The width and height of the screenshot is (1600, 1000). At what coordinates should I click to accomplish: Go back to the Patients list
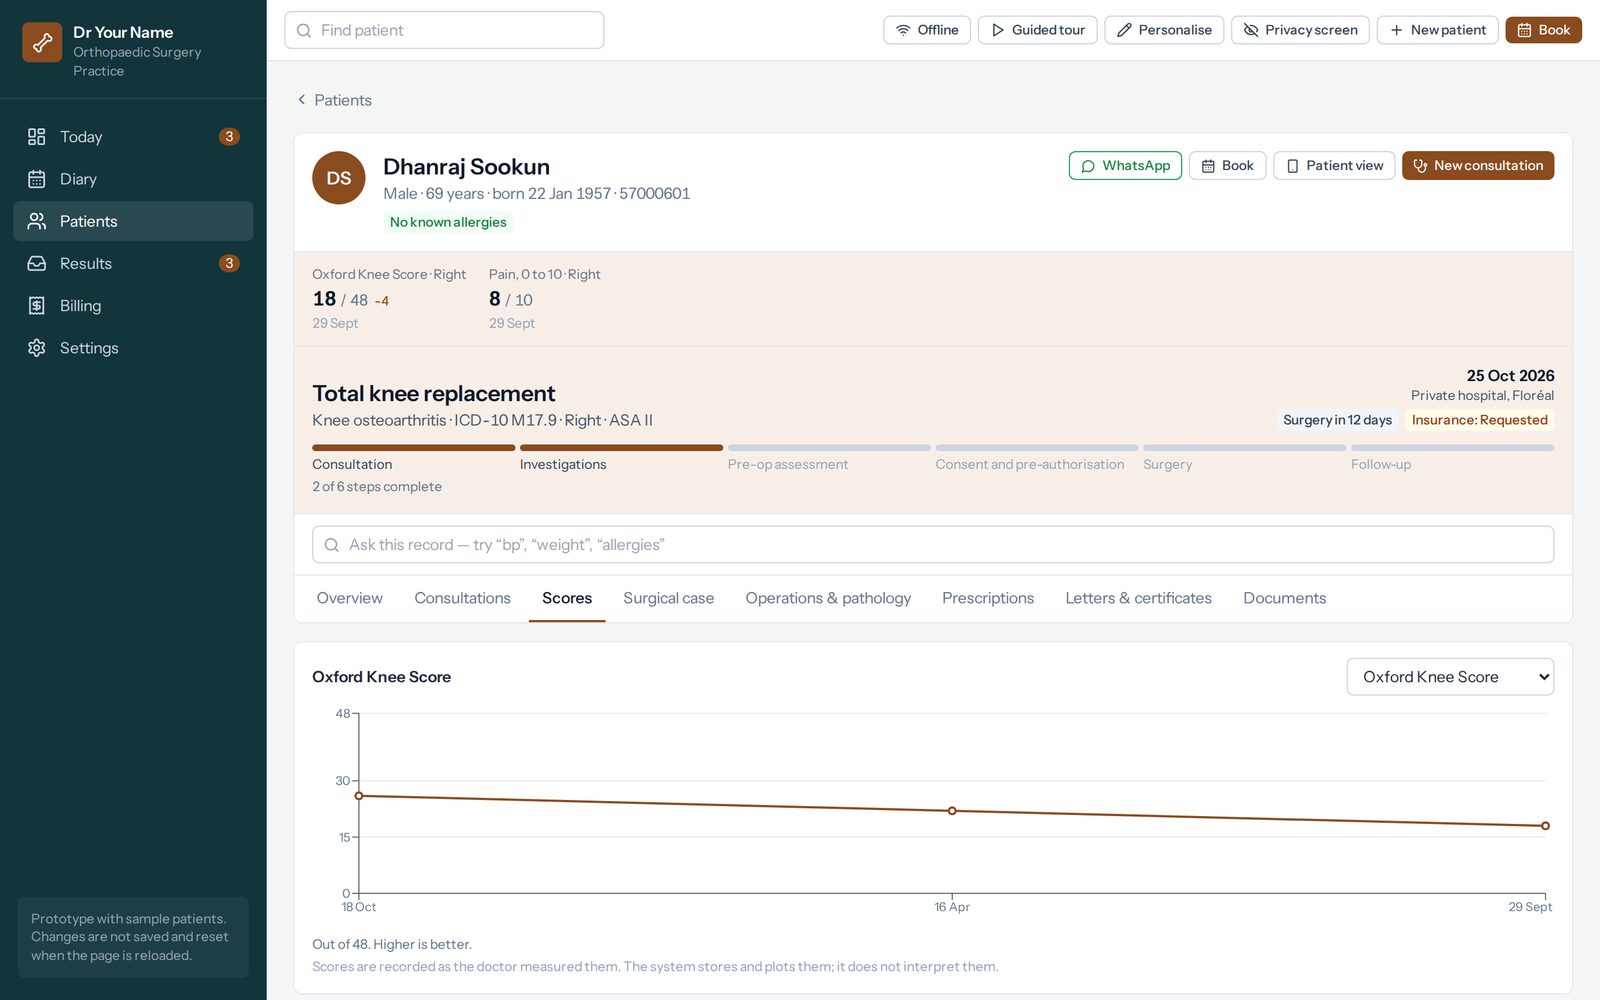click(334, 100)
